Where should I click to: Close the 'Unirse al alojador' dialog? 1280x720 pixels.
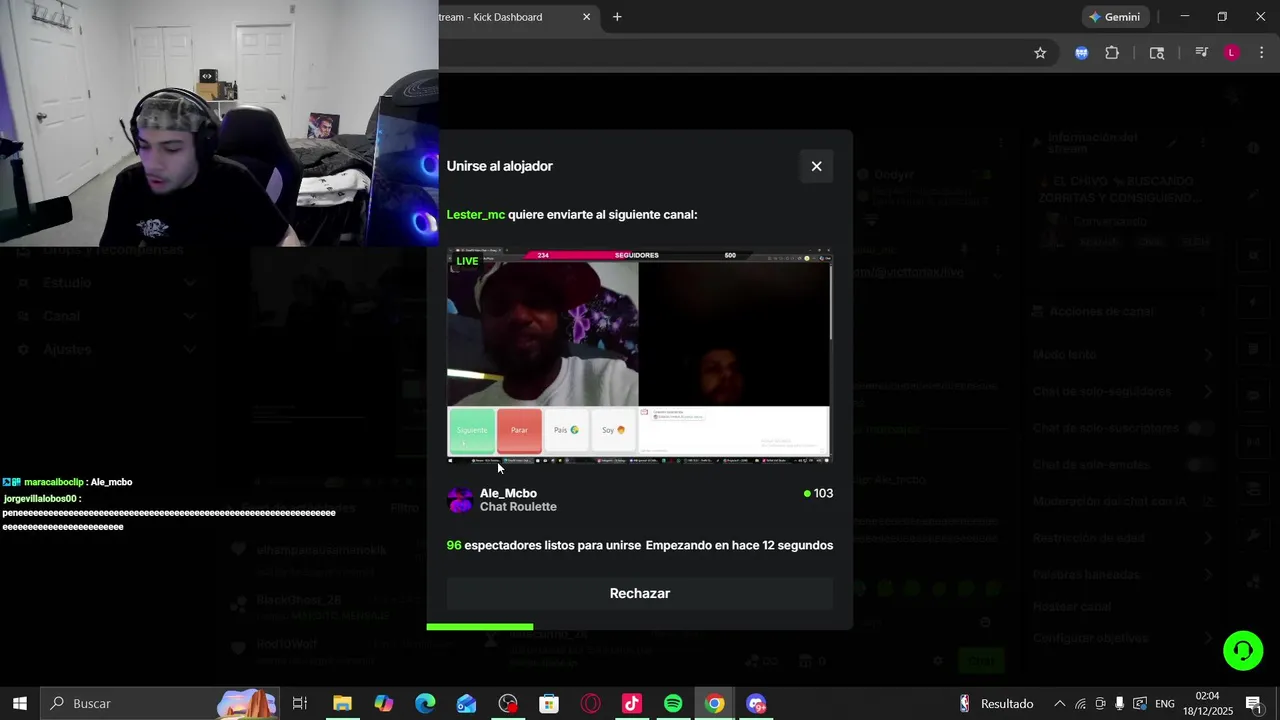[x=816, y=166]
